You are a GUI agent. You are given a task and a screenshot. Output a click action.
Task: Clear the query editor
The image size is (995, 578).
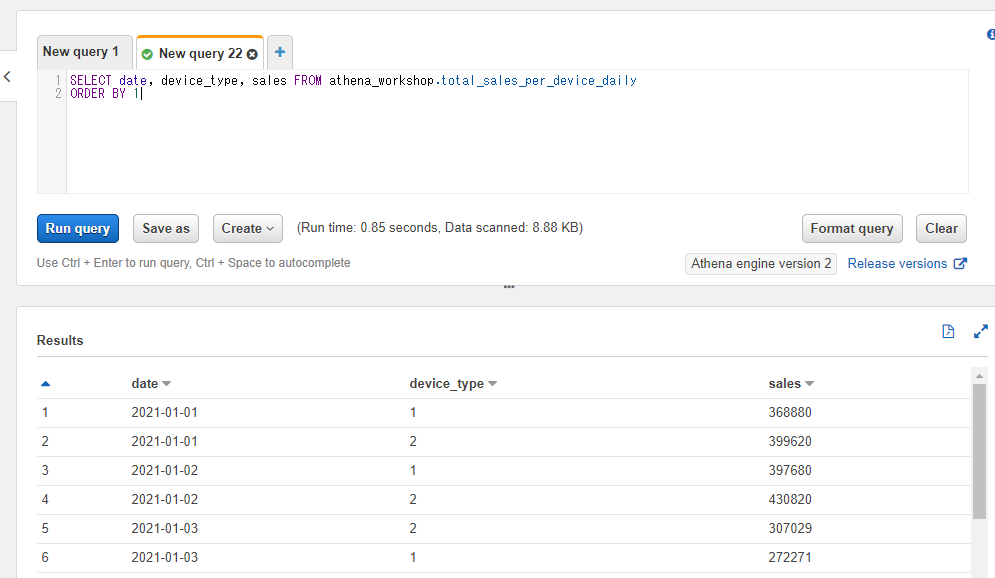941,229
